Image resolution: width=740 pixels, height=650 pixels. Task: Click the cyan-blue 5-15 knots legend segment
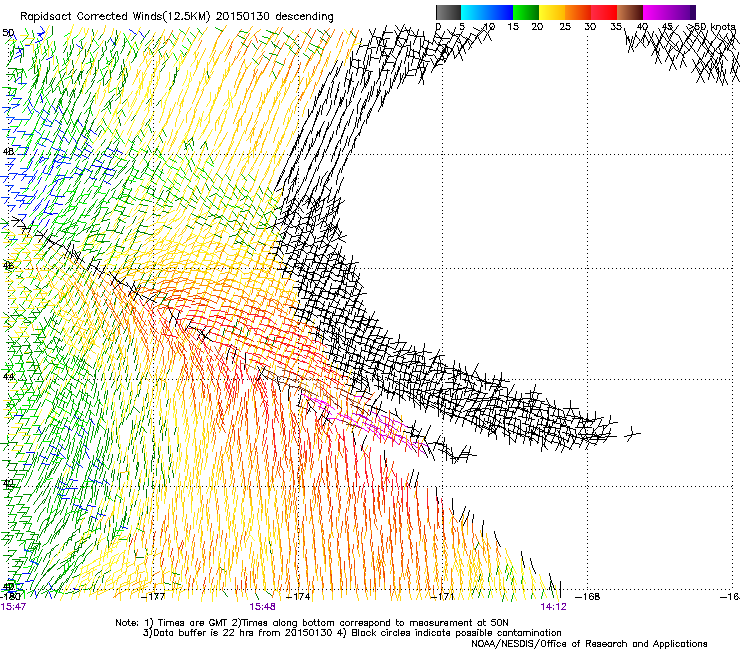click(487, 12)
